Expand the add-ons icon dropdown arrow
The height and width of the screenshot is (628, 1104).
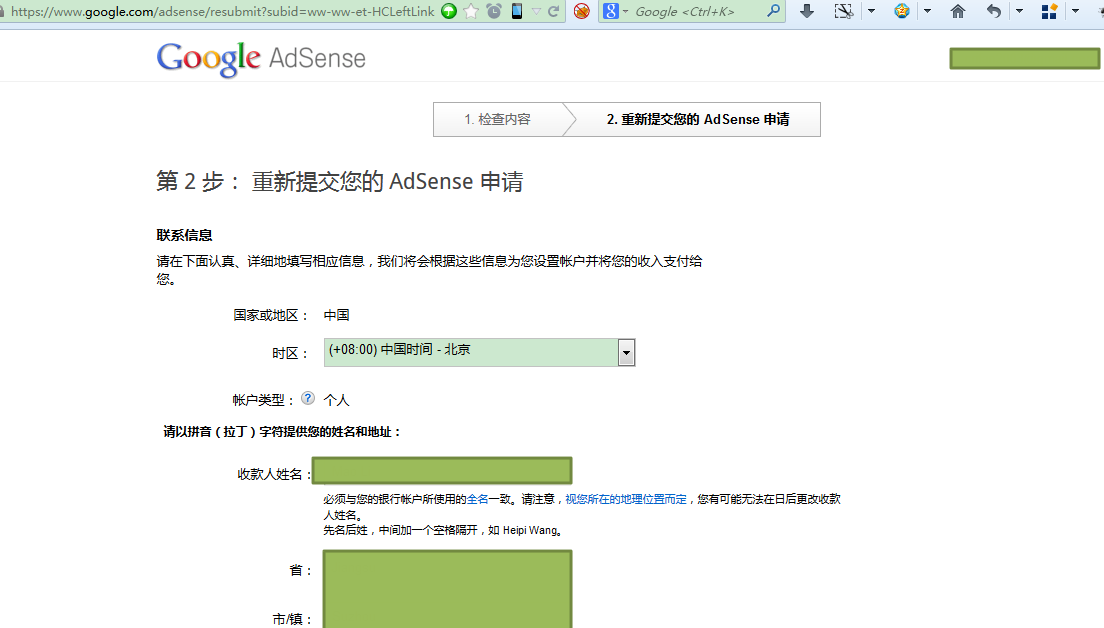[1075, 11]
